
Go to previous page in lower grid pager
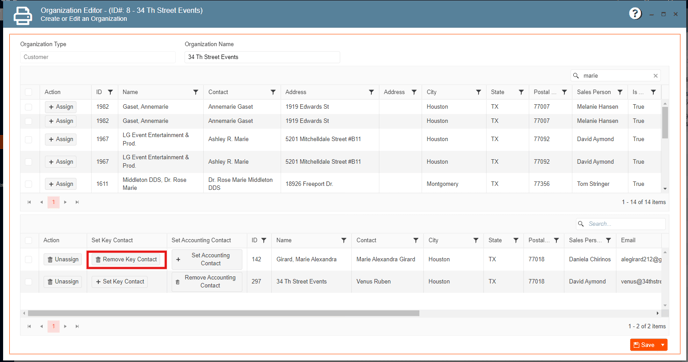tap(41, 326)
